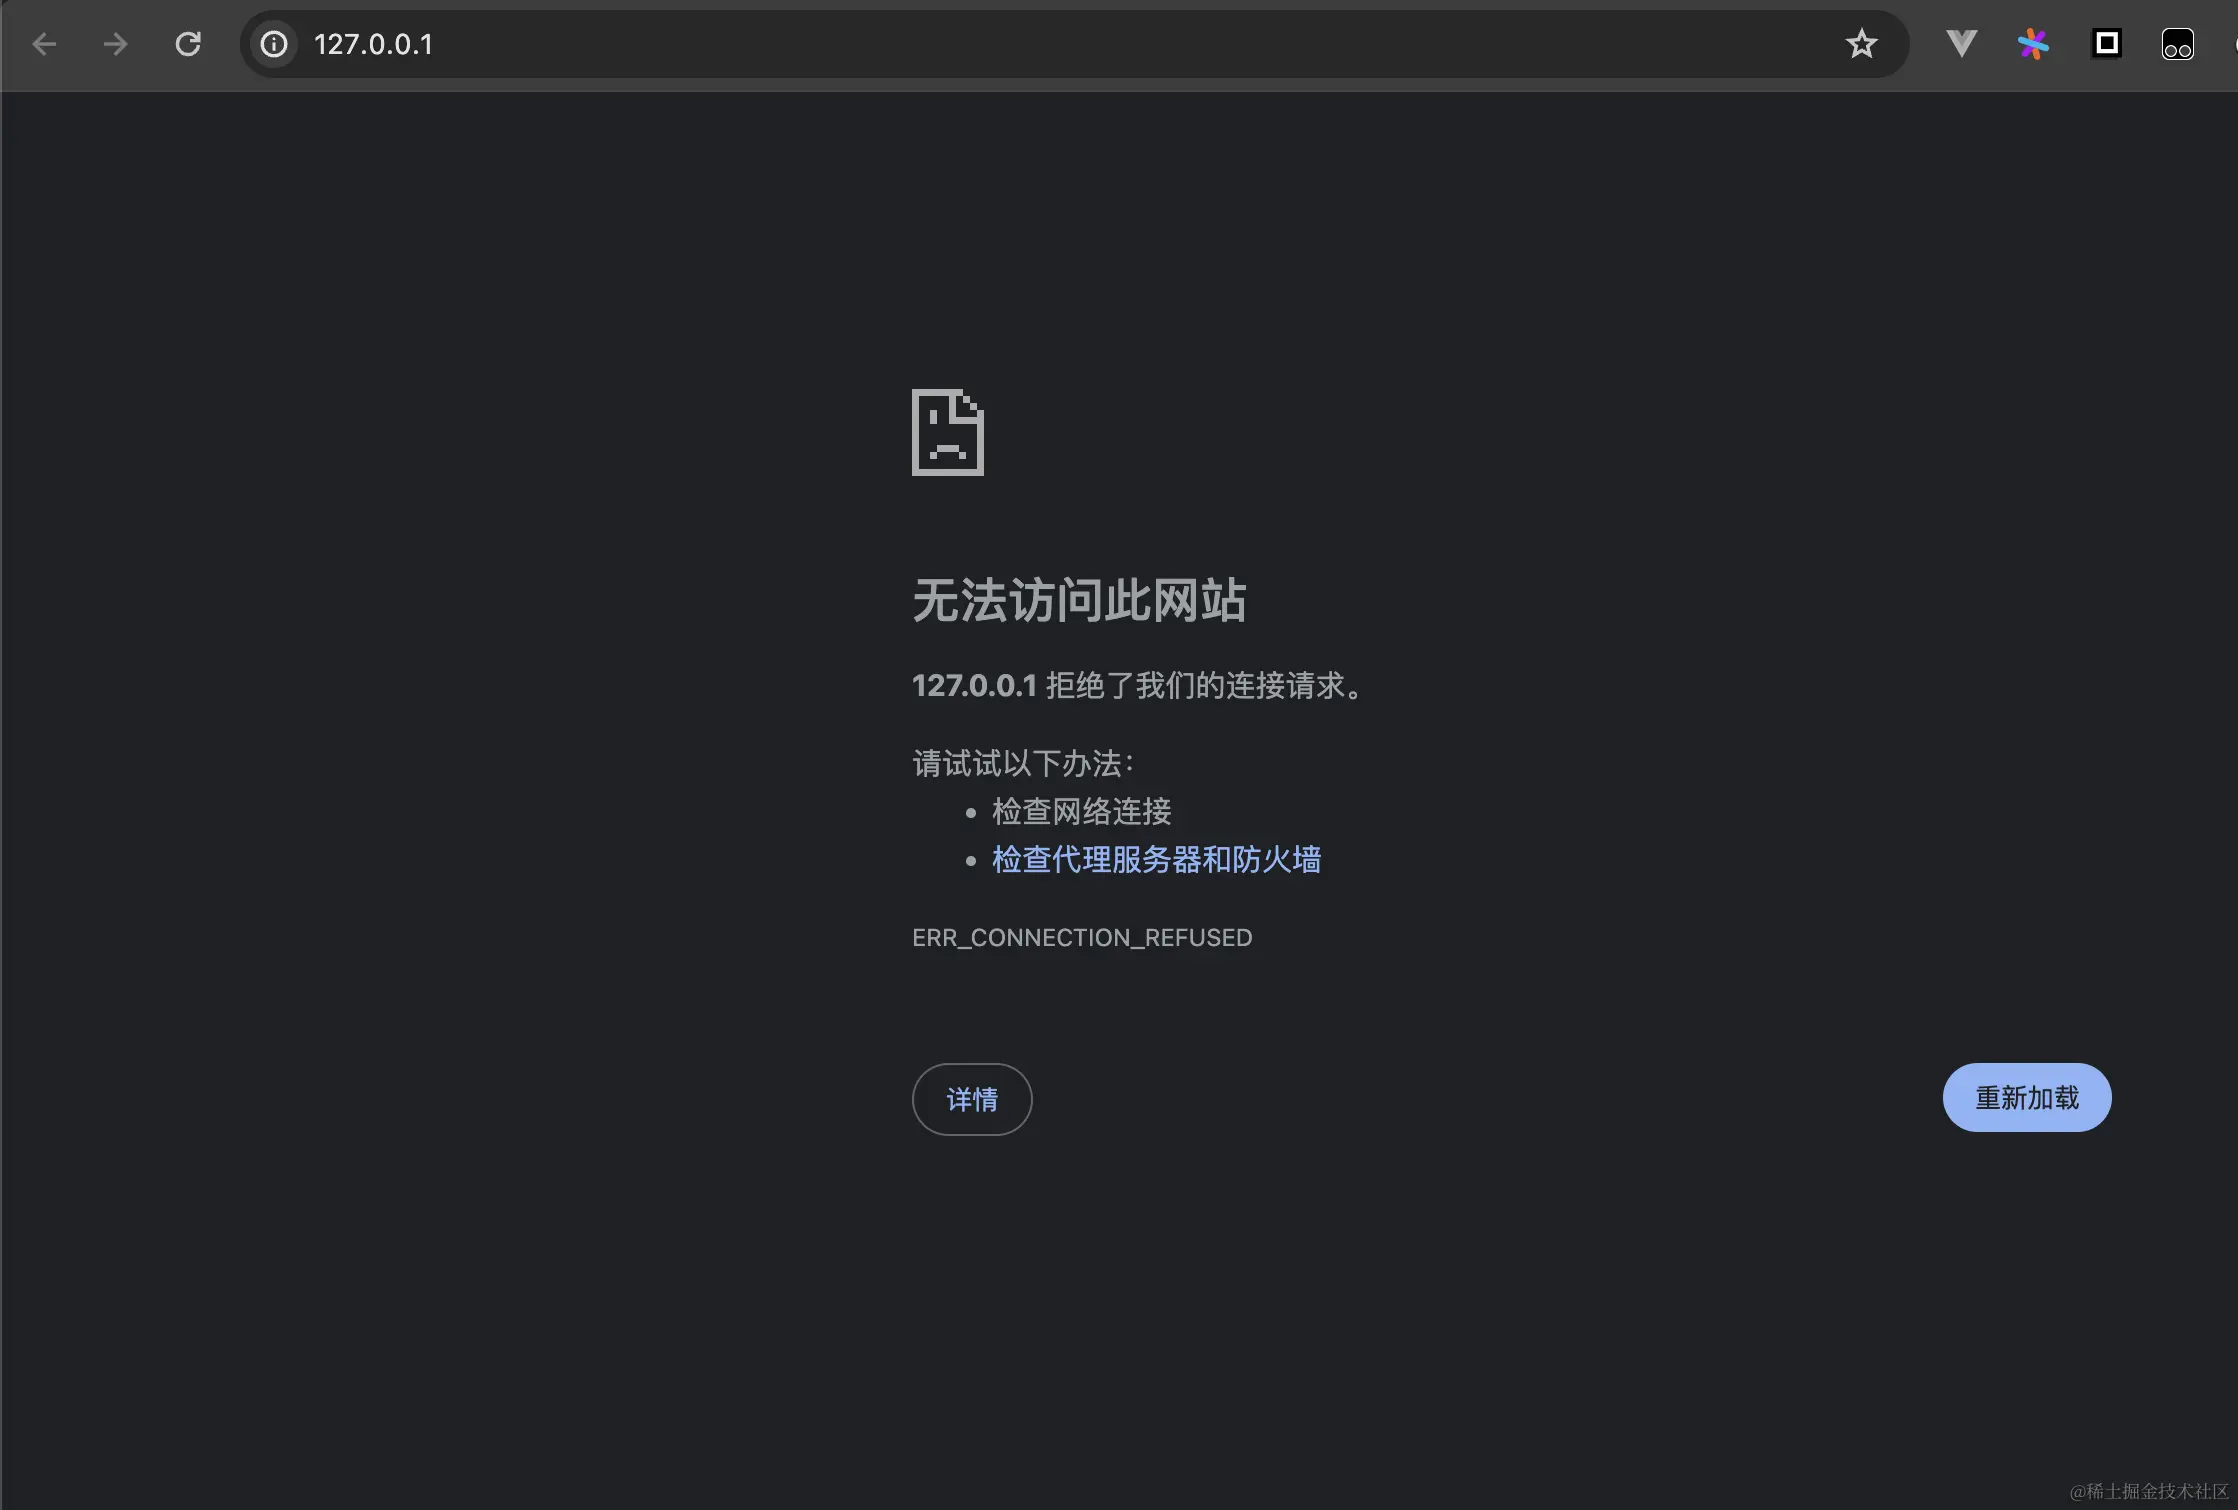Click the partially visible icon at top-right edge
This screenshot has width=2238, height=1510.
click(x=2233, y=44)
